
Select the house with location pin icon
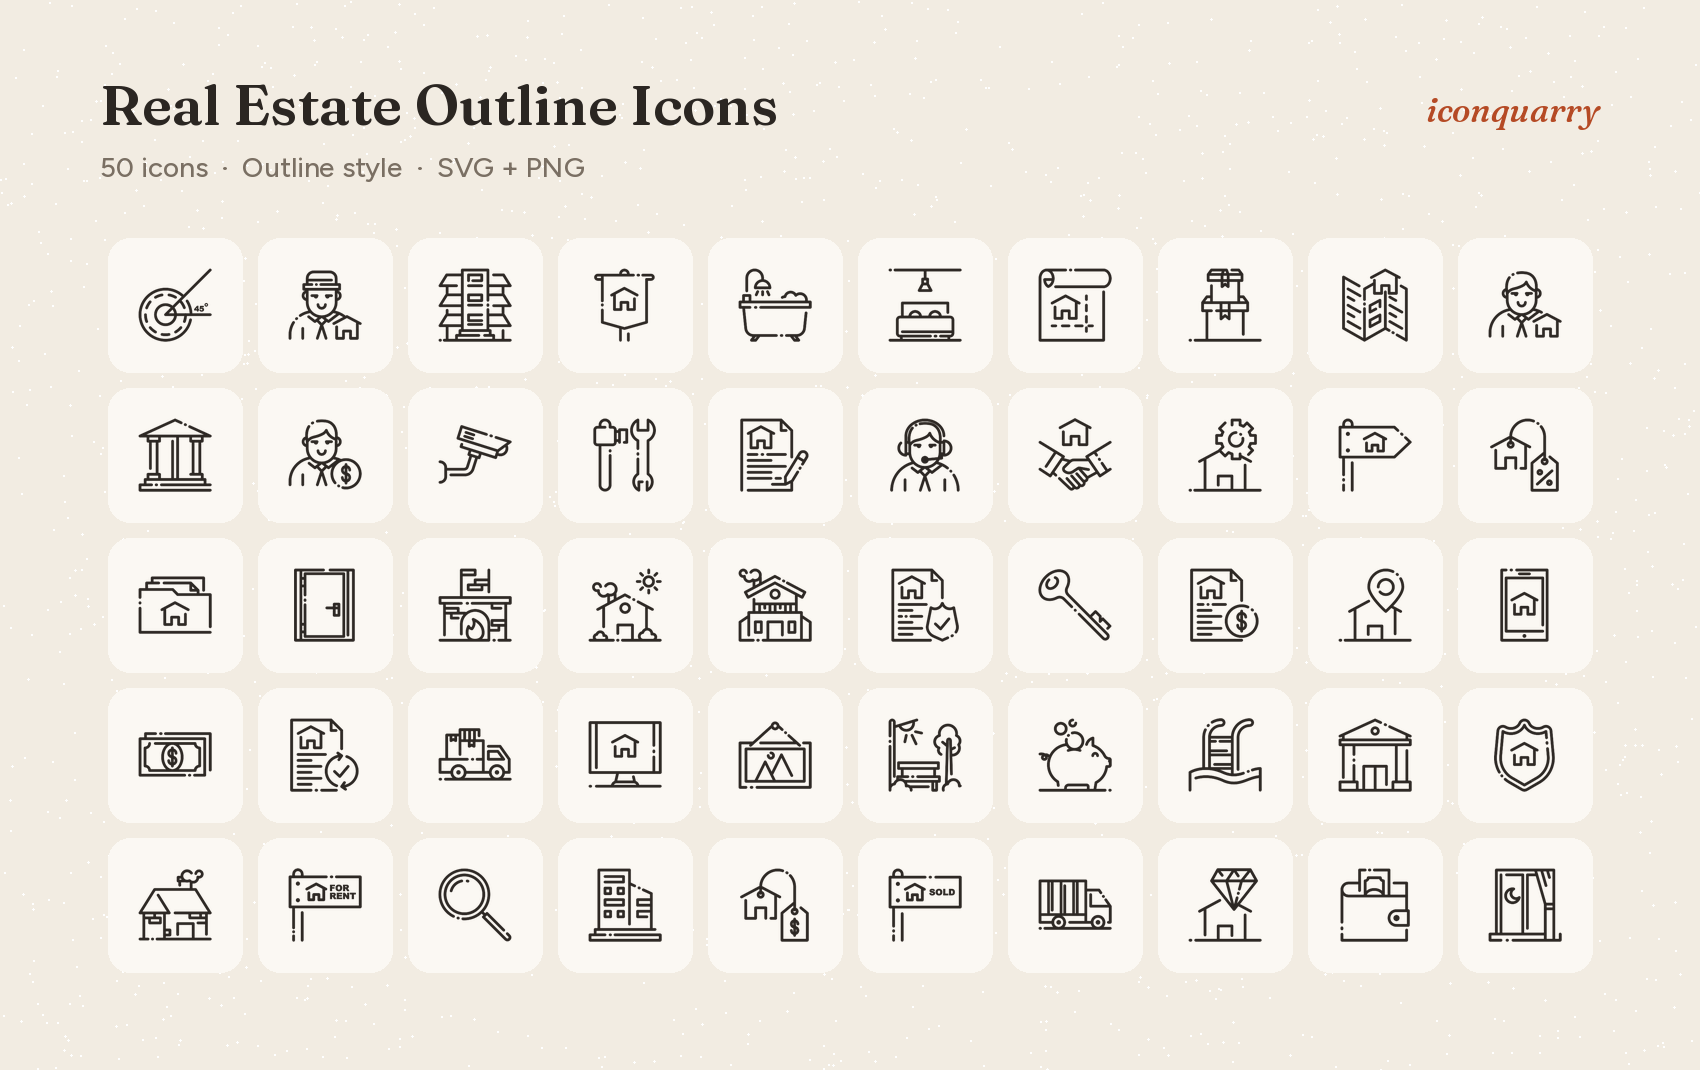coord(1375,605)
